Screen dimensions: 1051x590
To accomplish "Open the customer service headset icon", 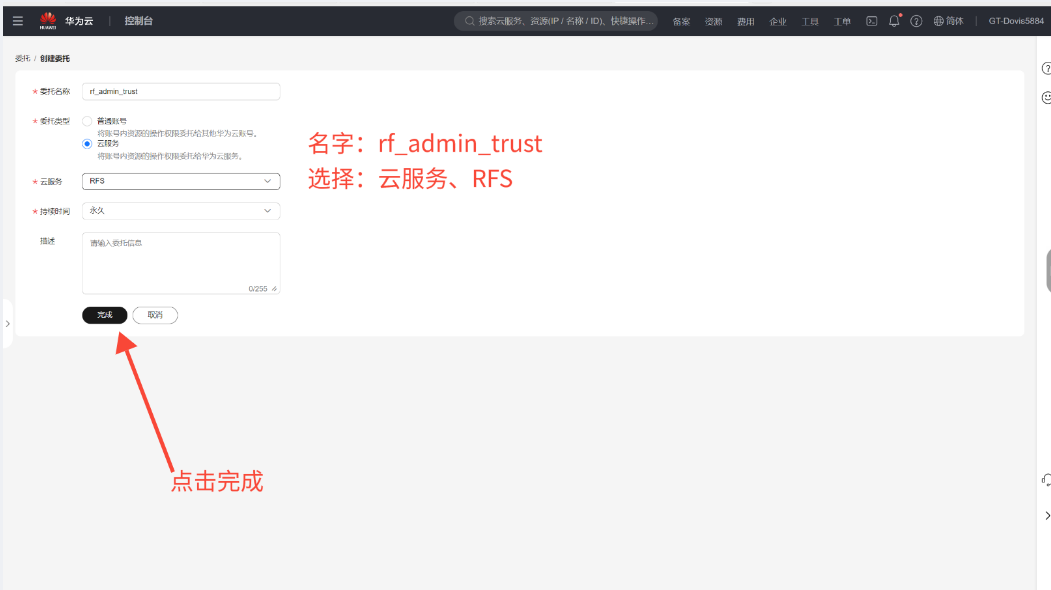I will [x=1046, y=480].
